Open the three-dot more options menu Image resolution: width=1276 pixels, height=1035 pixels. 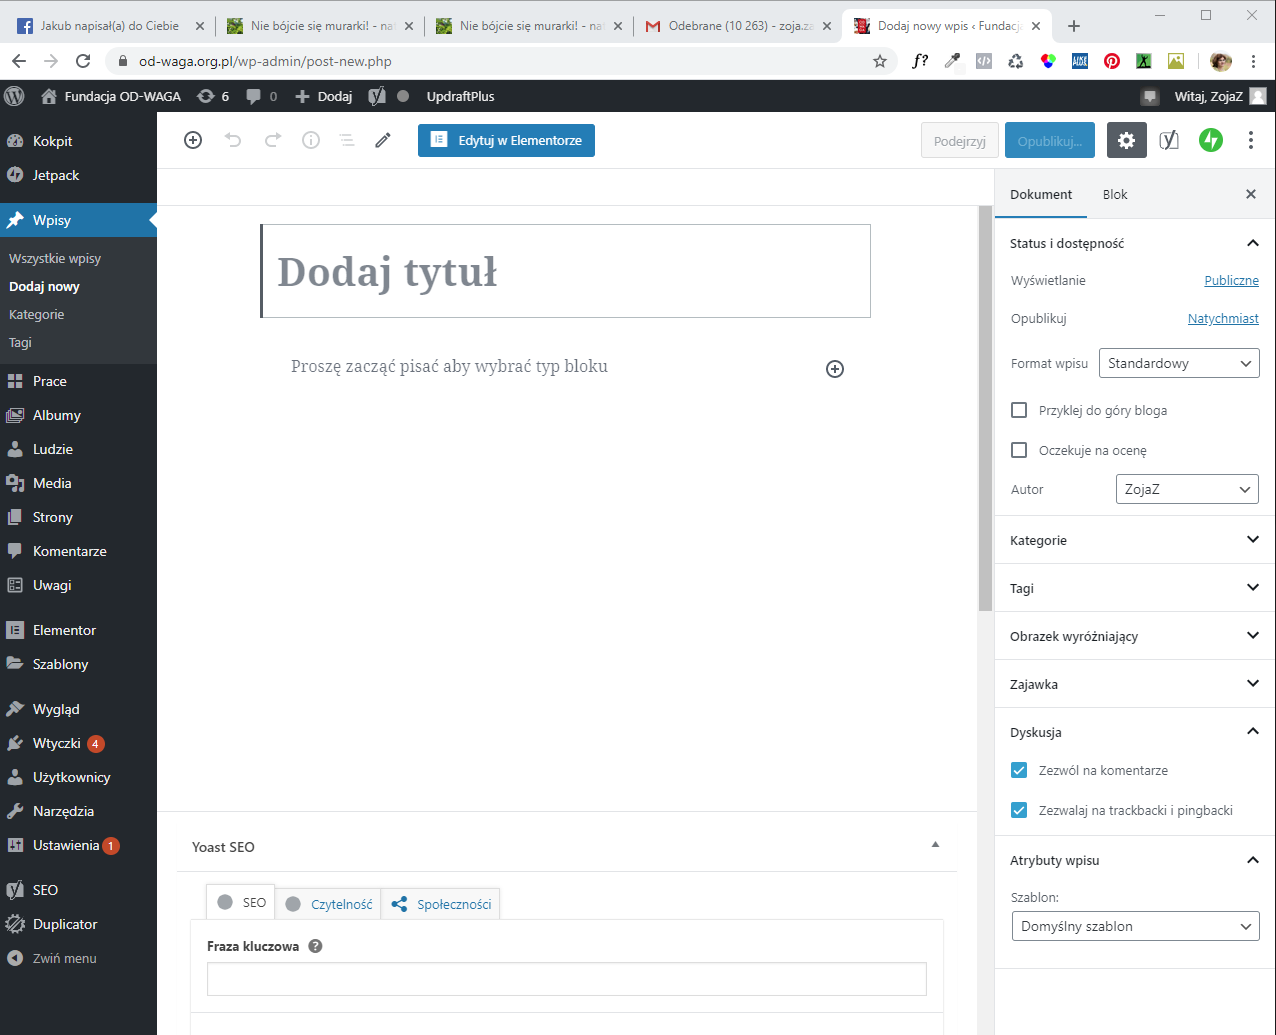(1250, 141)
